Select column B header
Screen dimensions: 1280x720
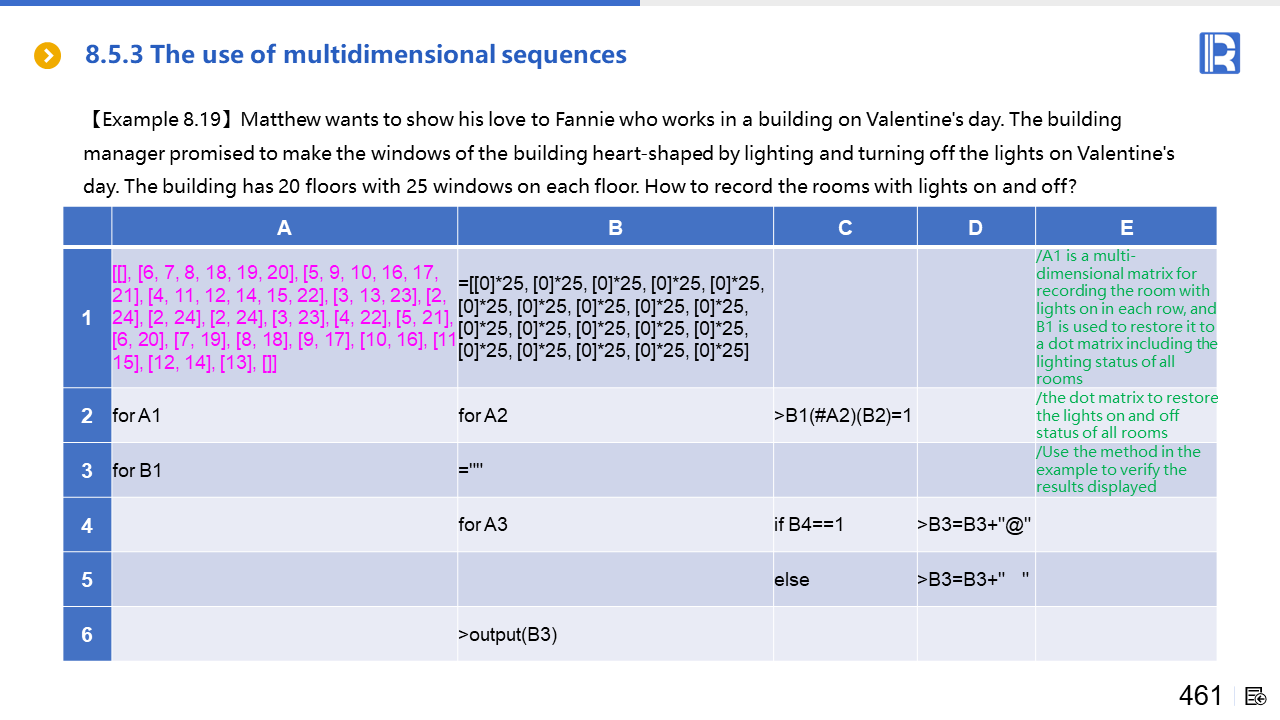coord(615,227)
